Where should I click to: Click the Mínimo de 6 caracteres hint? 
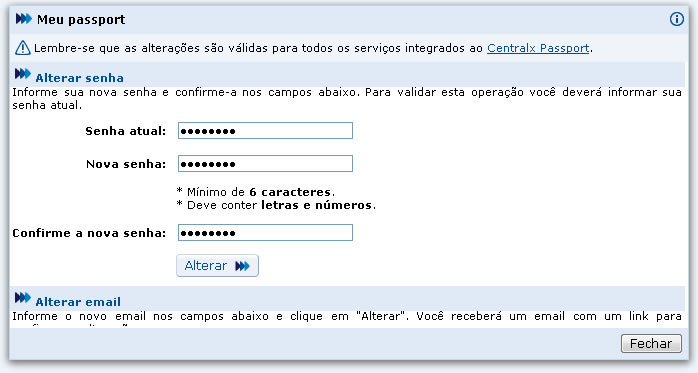pos(256,192)
